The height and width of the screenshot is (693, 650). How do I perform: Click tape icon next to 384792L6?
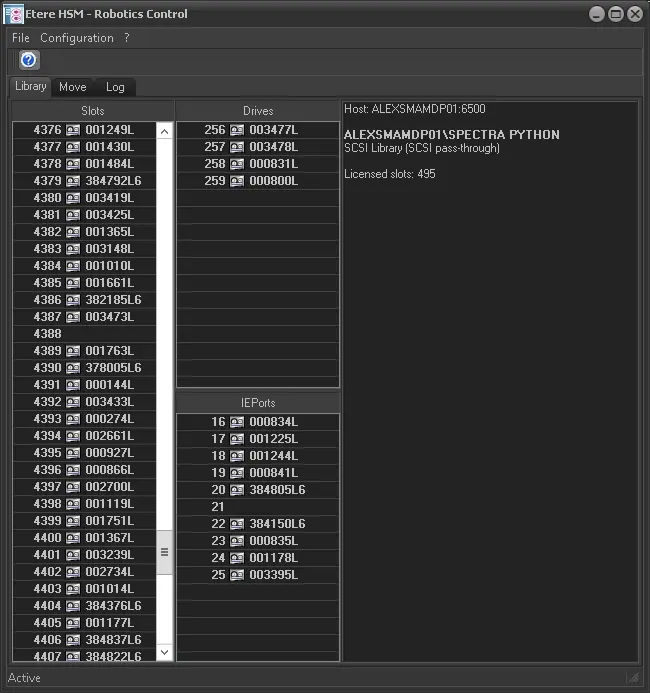coord(73,181)
